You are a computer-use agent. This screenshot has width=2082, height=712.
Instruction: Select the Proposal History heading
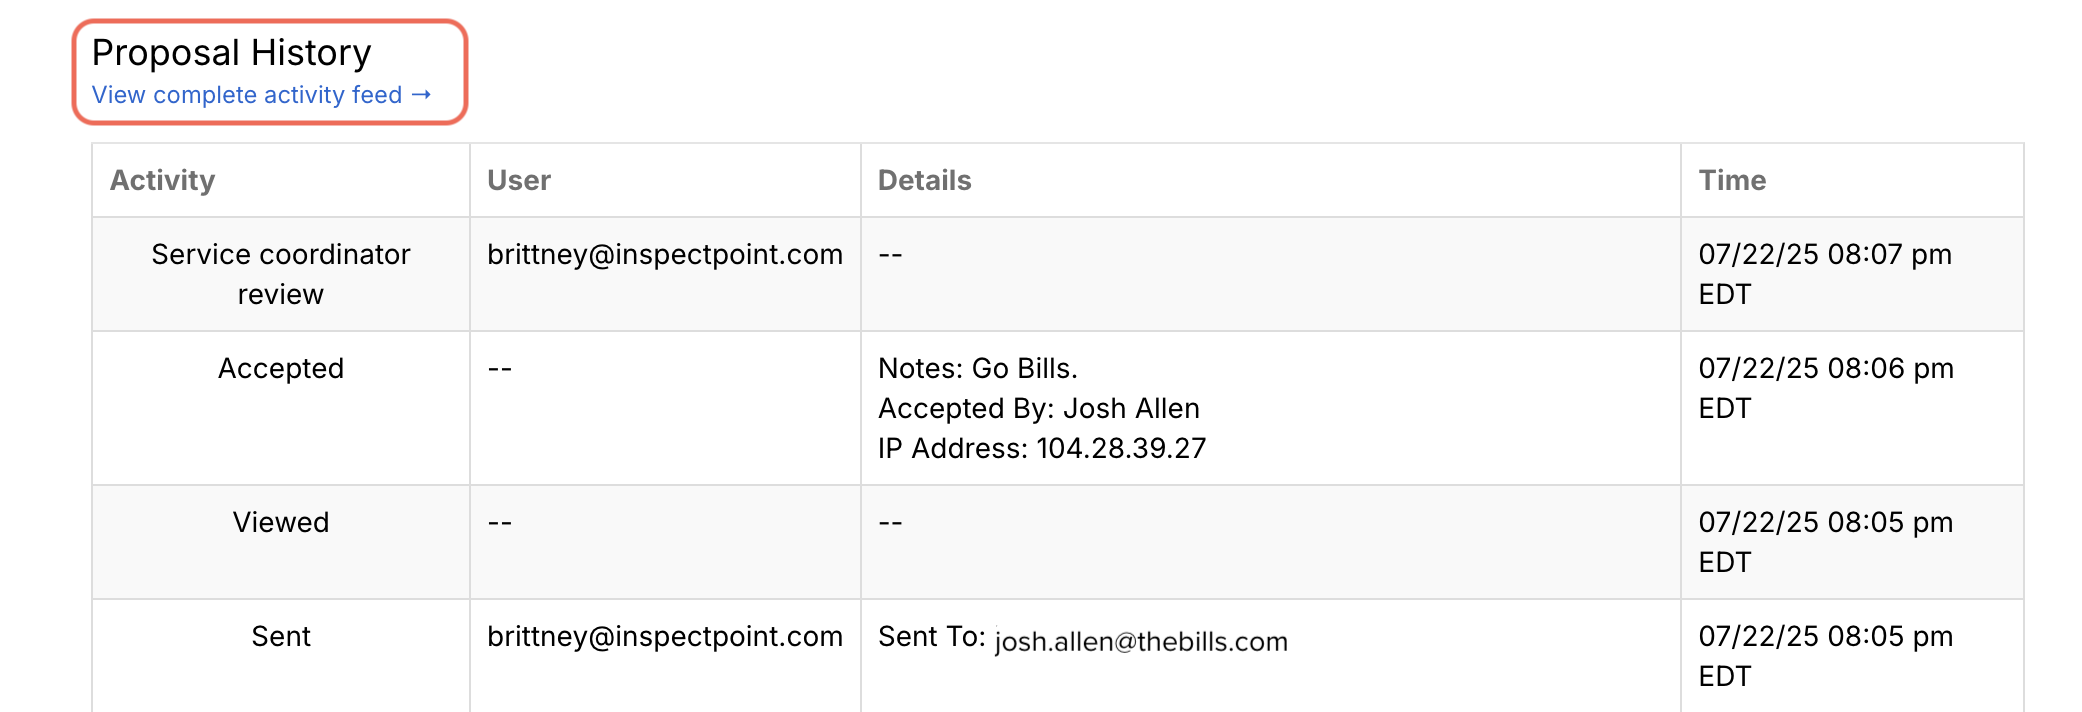click(x=231, y=52)
